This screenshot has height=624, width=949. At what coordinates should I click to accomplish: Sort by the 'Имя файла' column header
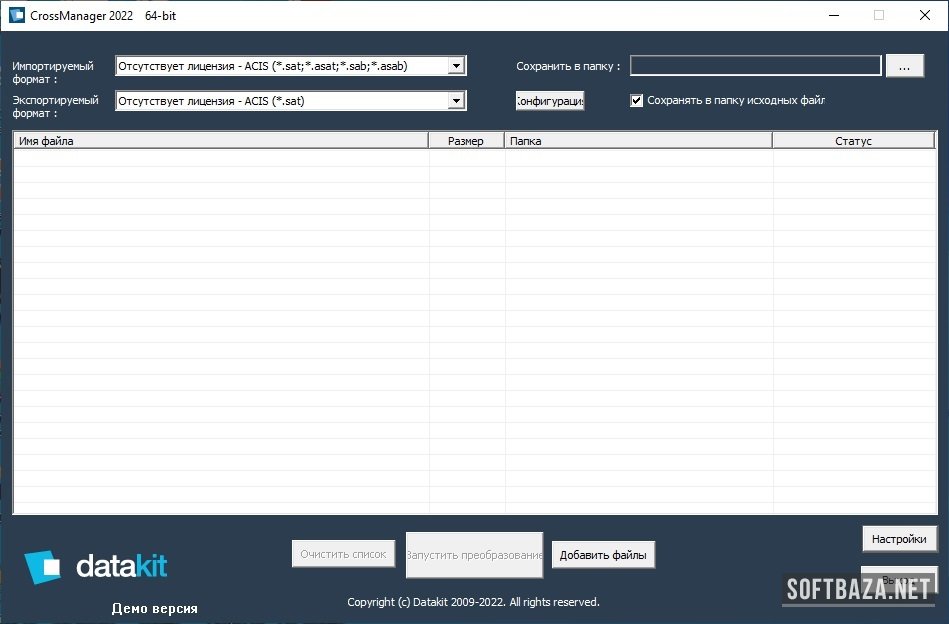click(x=220, y=141)
